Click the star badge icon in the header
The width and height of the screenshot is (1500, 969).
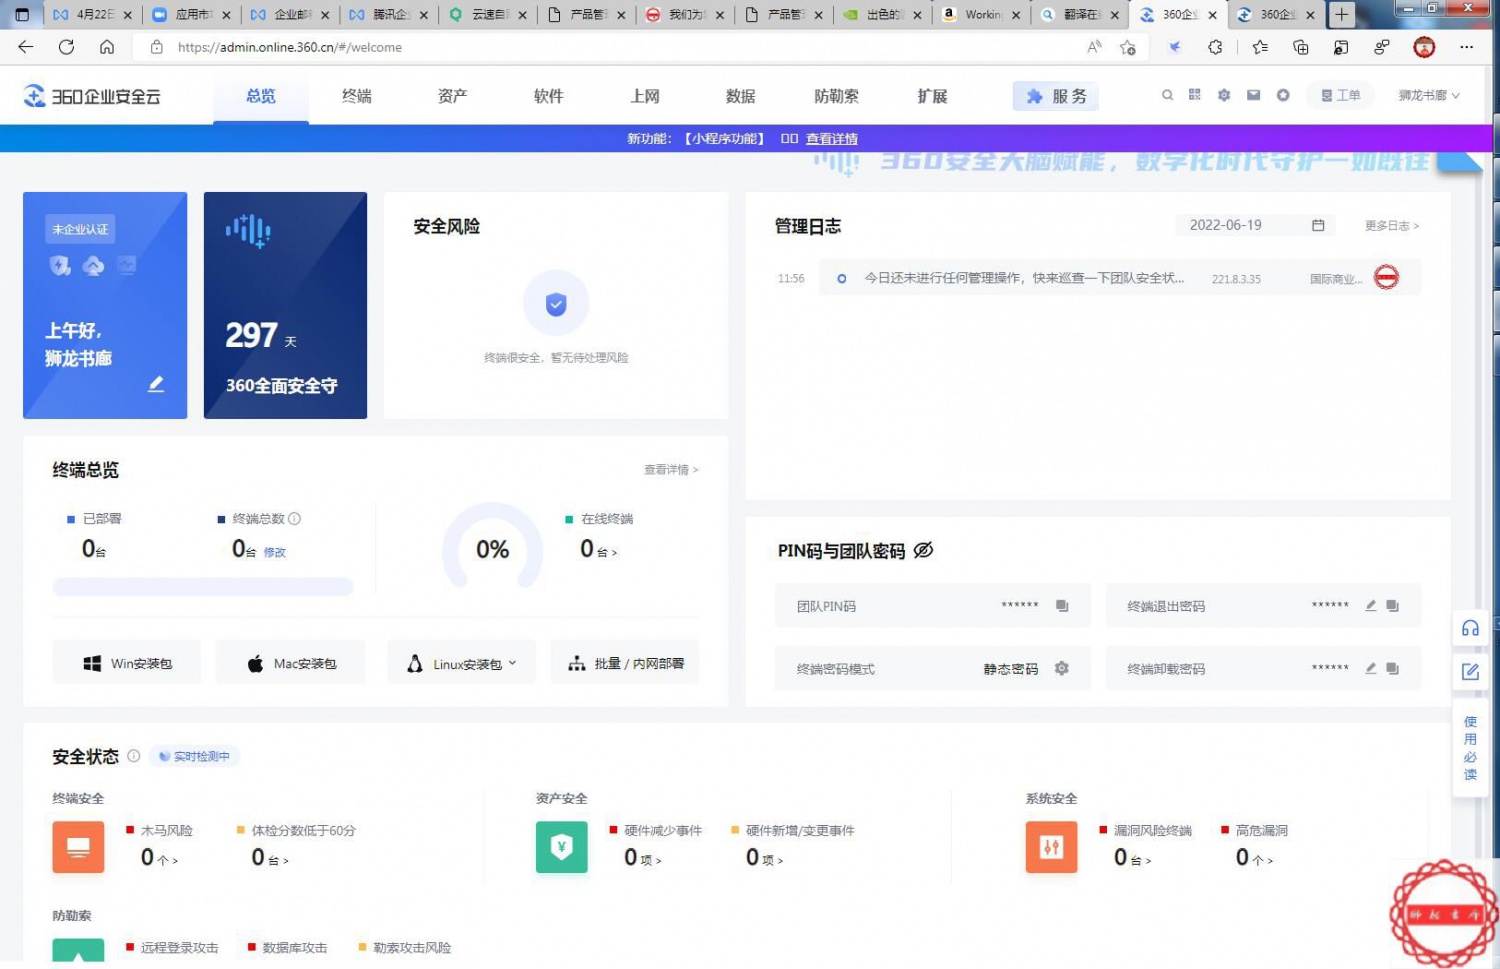pyautogui.click(x=1283, y=95)
